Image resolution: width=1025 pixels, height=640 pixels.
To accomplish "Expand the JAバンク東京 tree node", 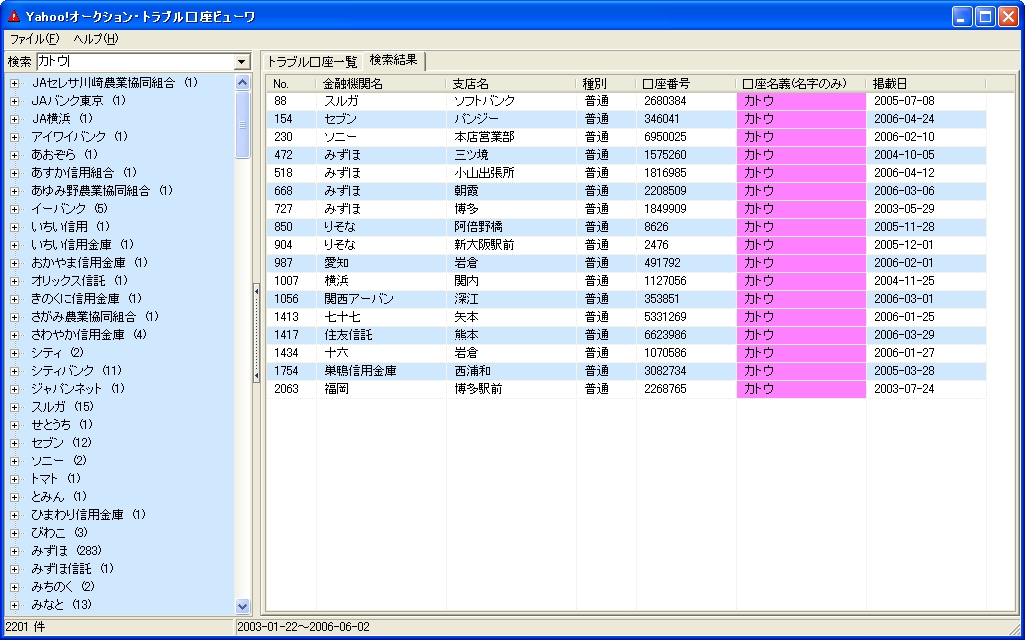I will pos(14,101).
